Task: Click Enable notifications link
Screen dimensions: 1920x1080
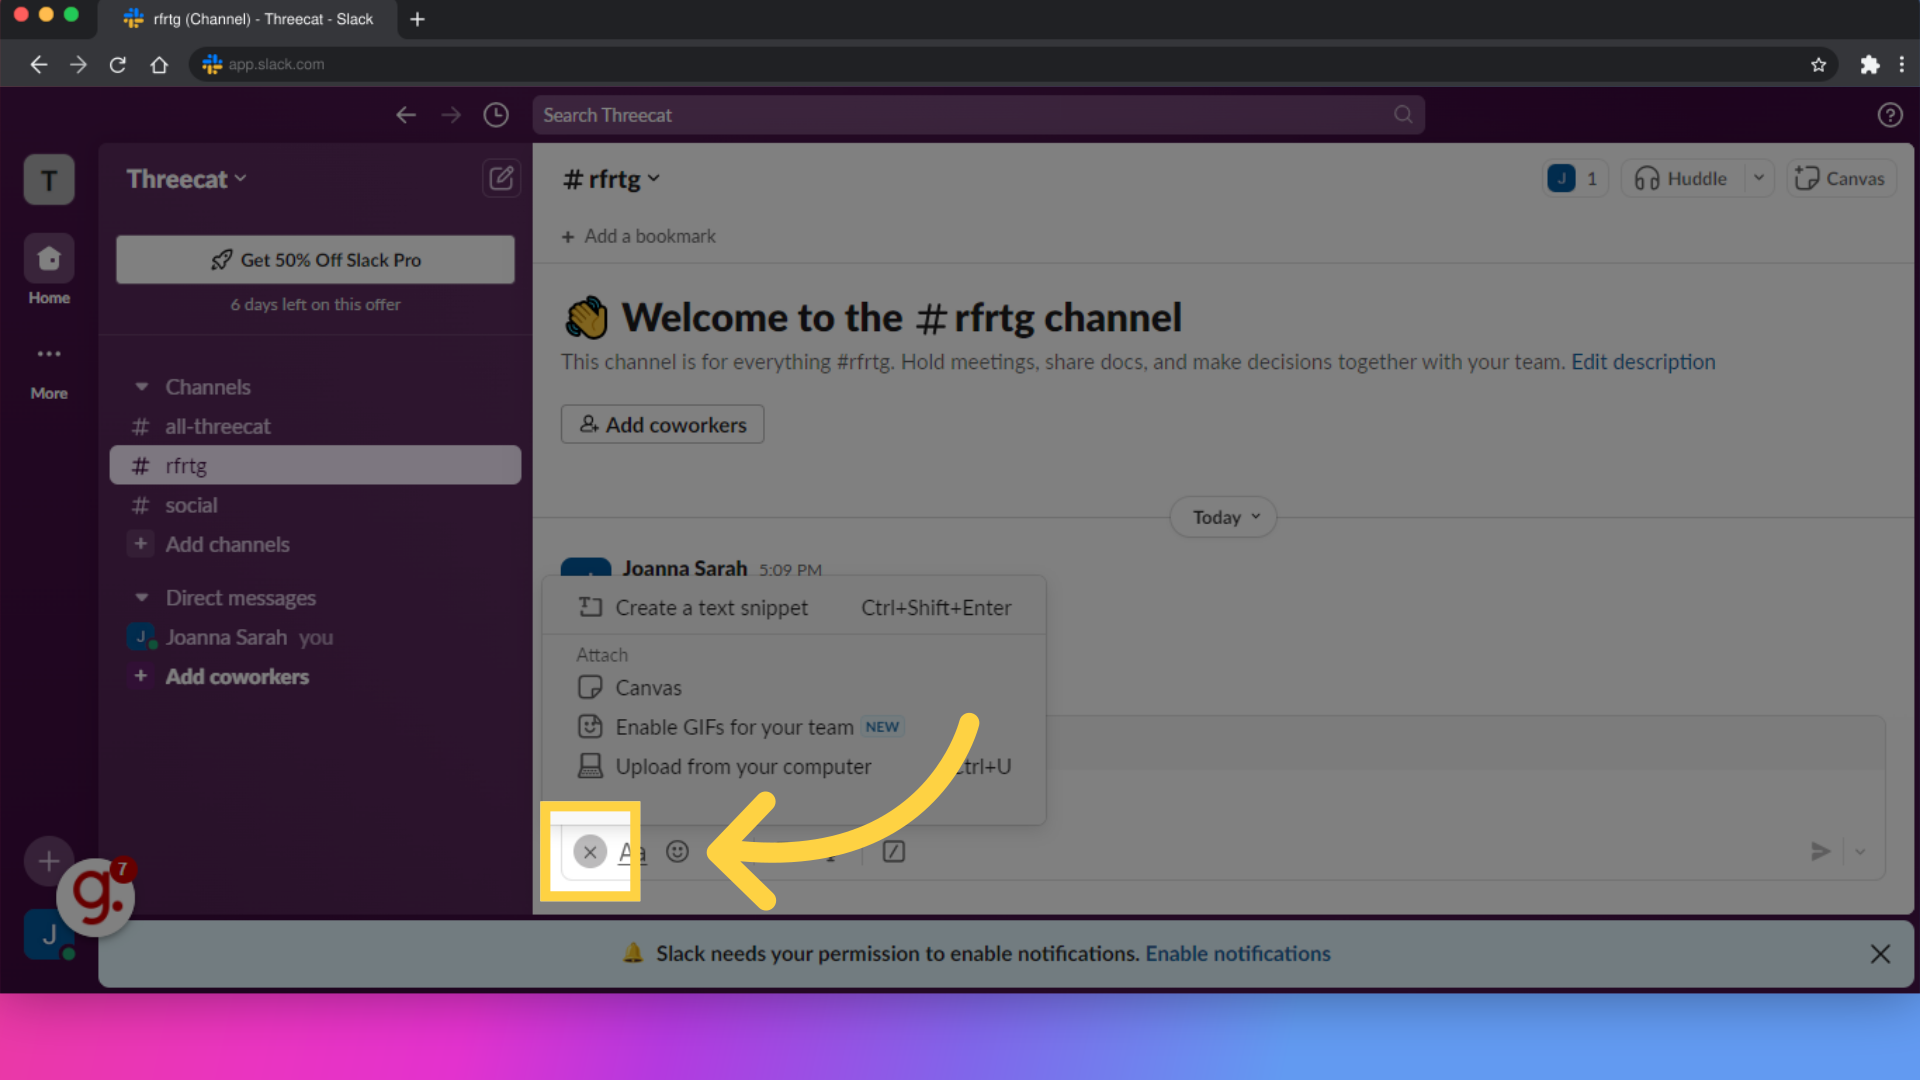Action: (1238, 954)
